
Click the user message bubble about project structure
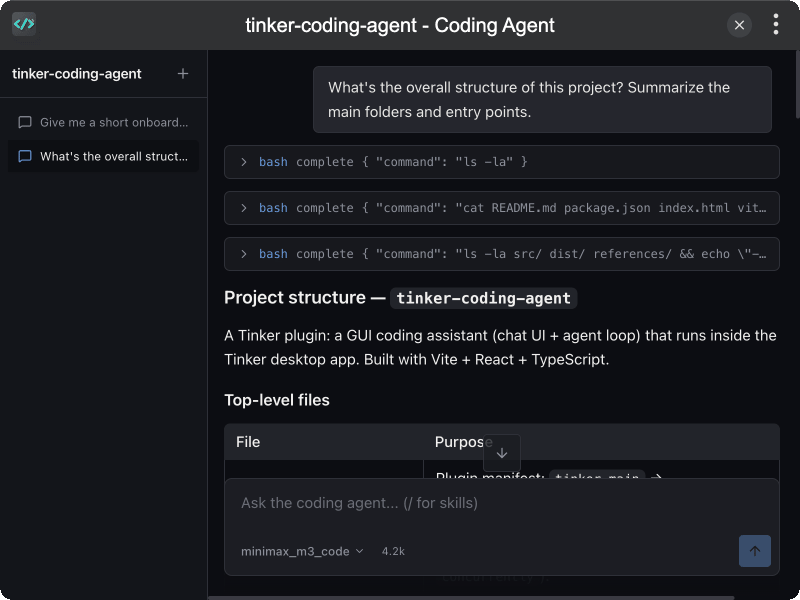(x=542, y=99)
